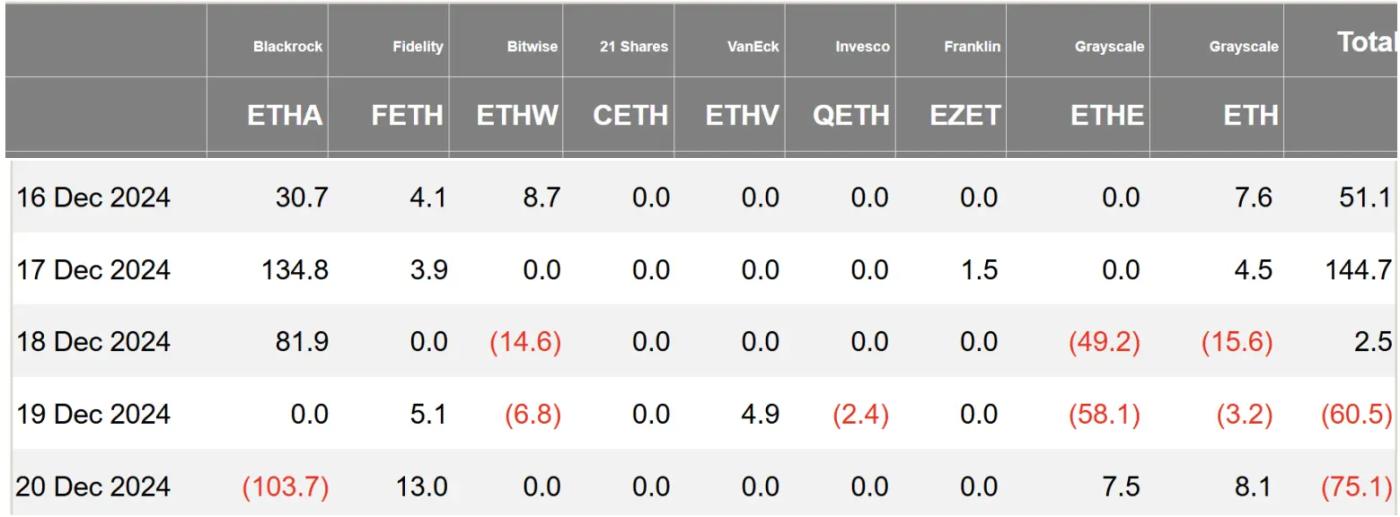Select the 17 Dec 2024 date cell

tap(93, 271)
